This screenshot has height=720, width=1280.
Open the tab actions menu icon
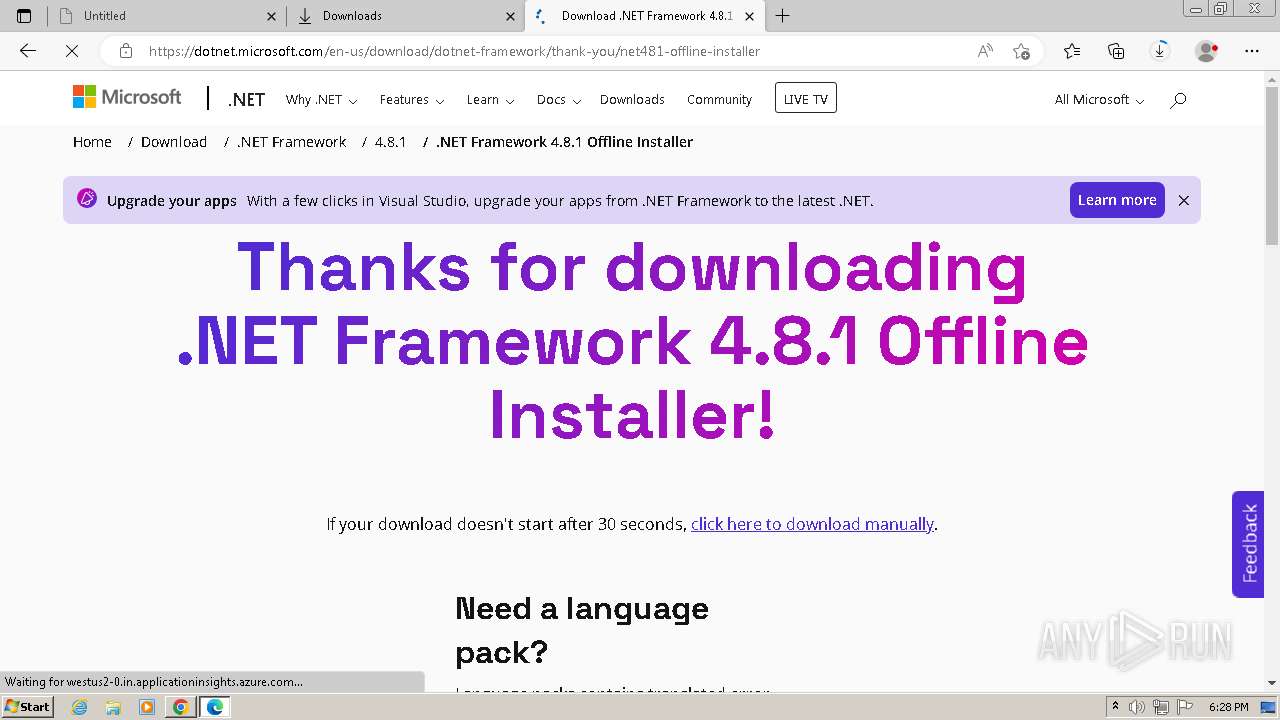(24, 16)
